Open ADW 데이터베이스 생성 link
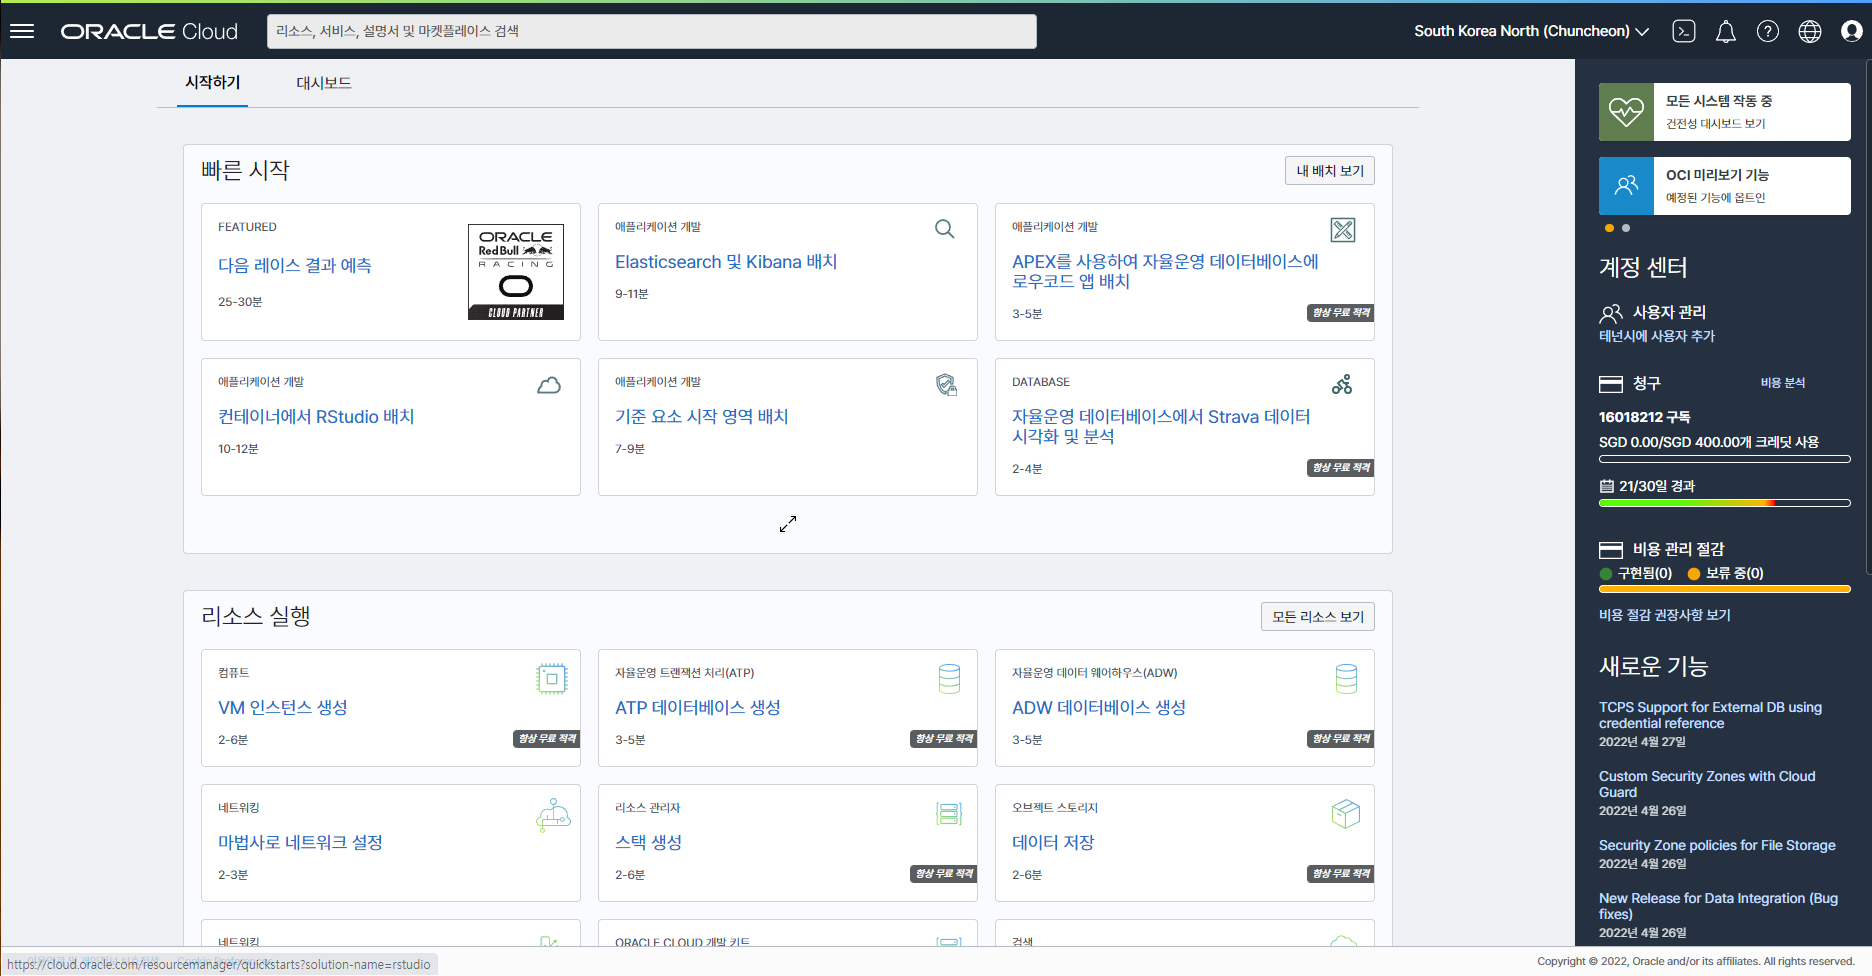The width and height of the screenshot is (1872, 976). pyautogui.click(x=1099, y=708)
